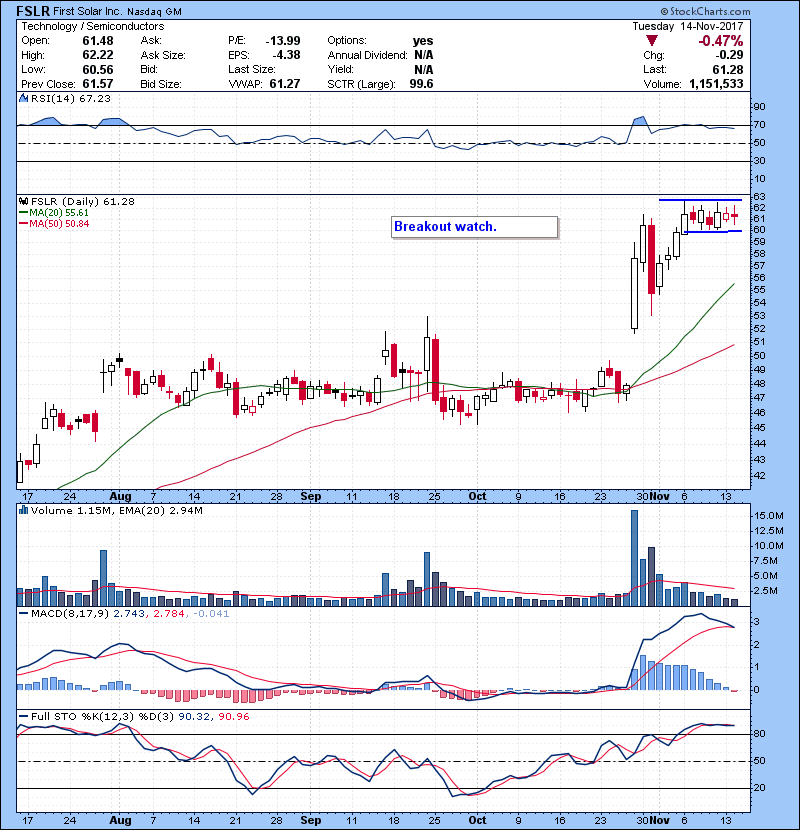Click the "Nasdaq GM" exchange label
The height and width of the screenshot is (830, 800).
(x=154, y=12)
